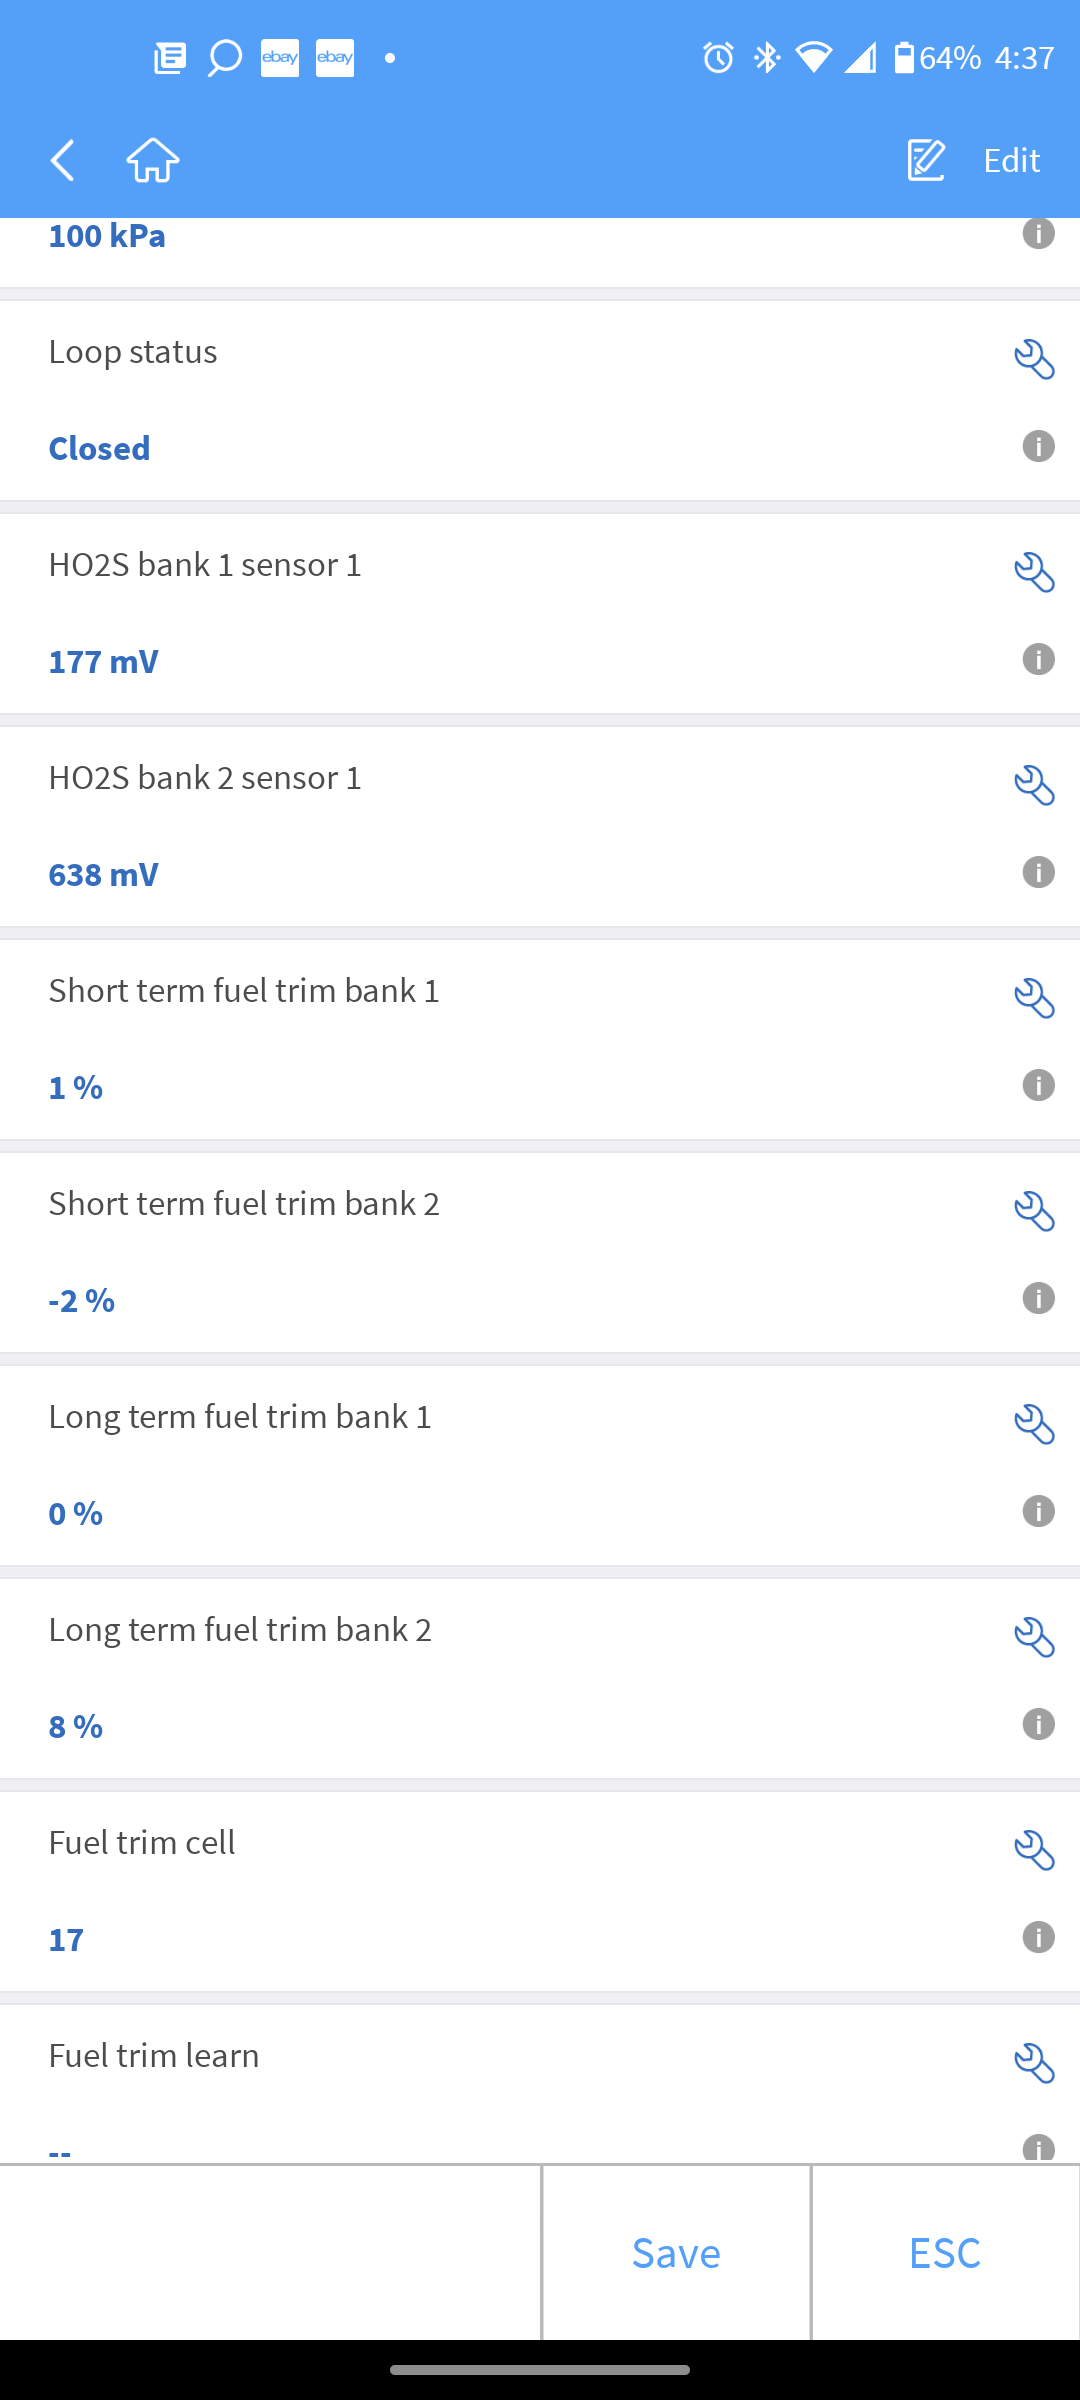Open wrench for HO2S bank 2 sensor
Image resolution: width=1080 pixels, height=2400 pixels.
click(1034, 785)
